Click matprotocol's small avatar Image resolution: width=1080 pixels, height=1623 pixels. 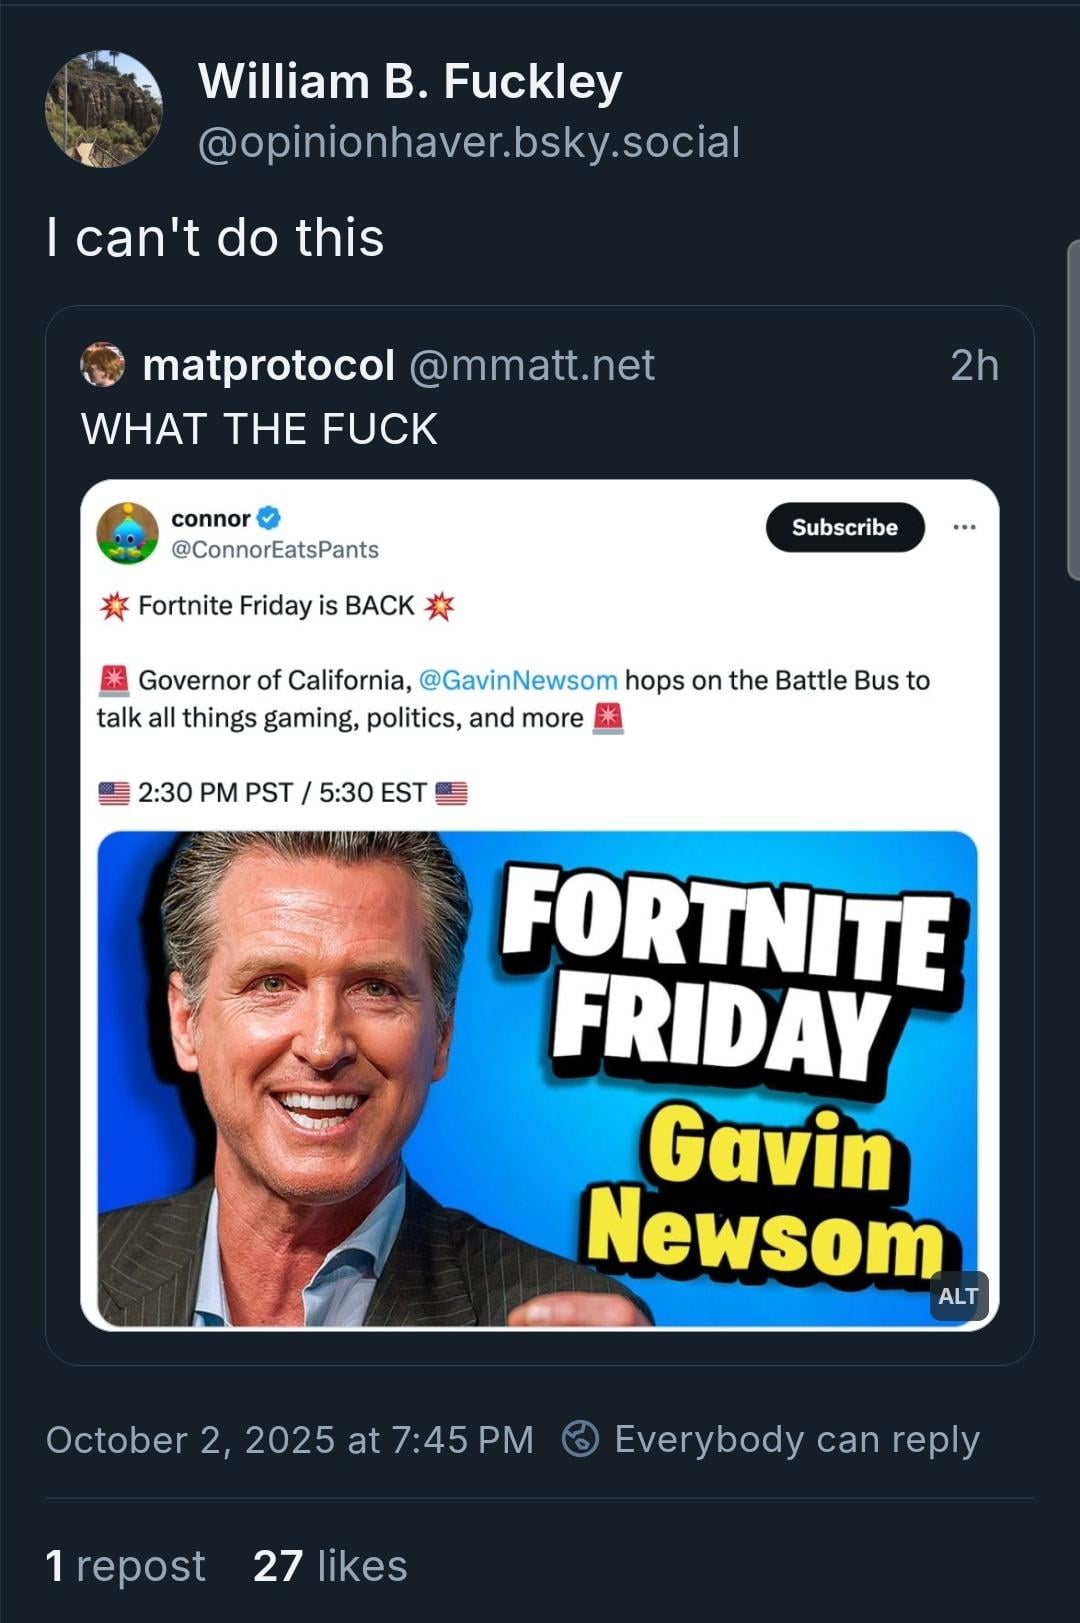[102, 364]
